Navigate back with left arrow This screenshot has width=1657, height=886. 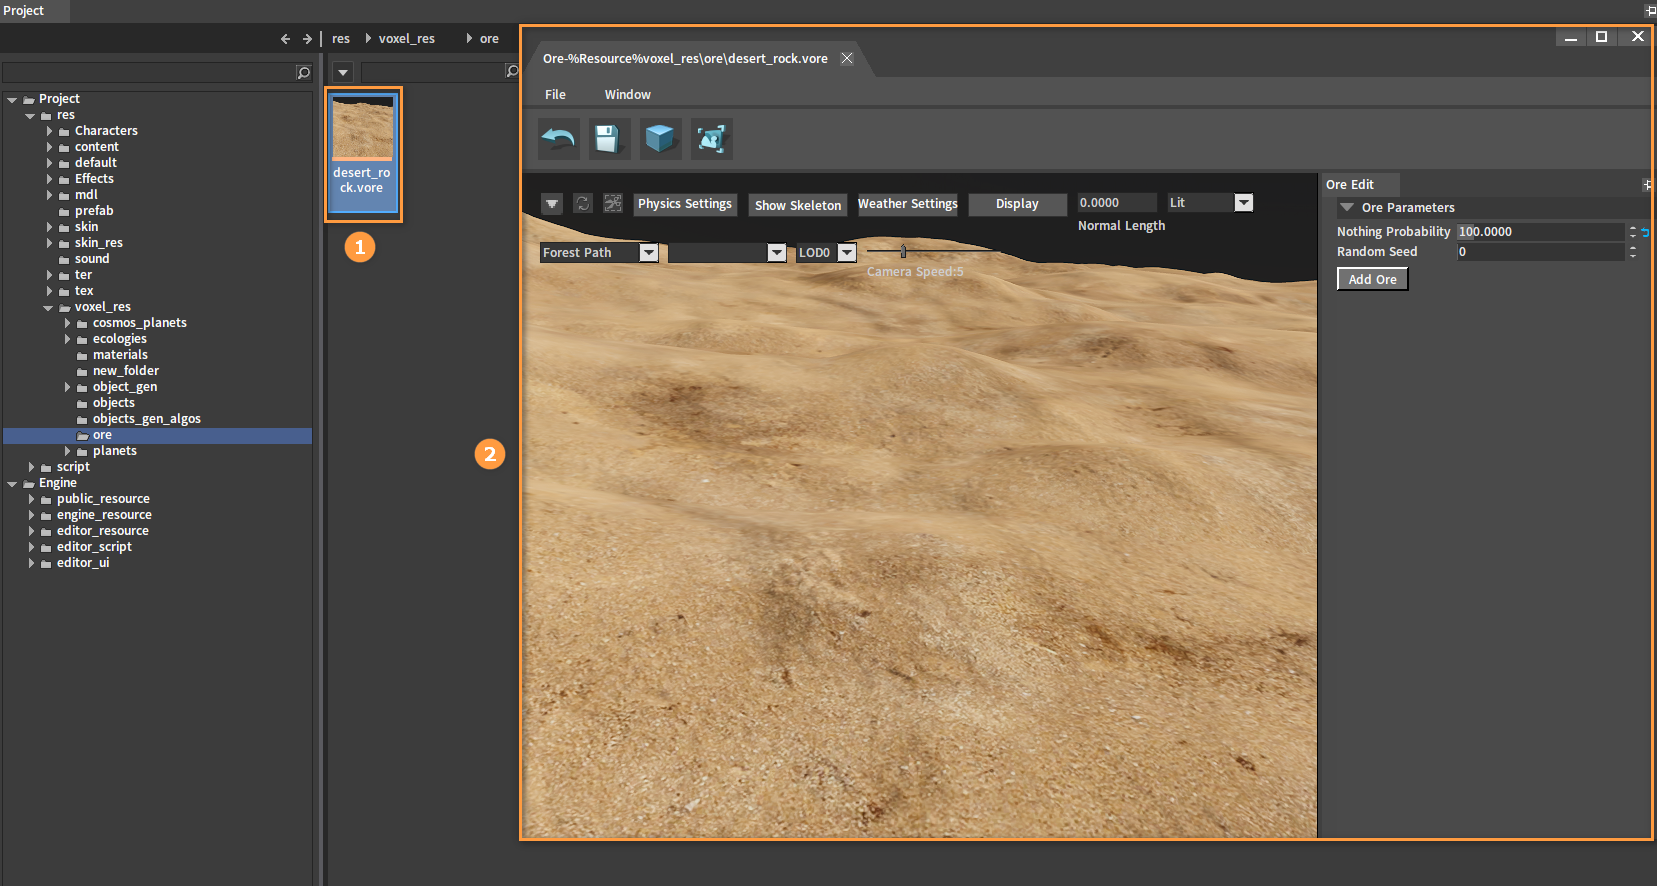[285, 39]
